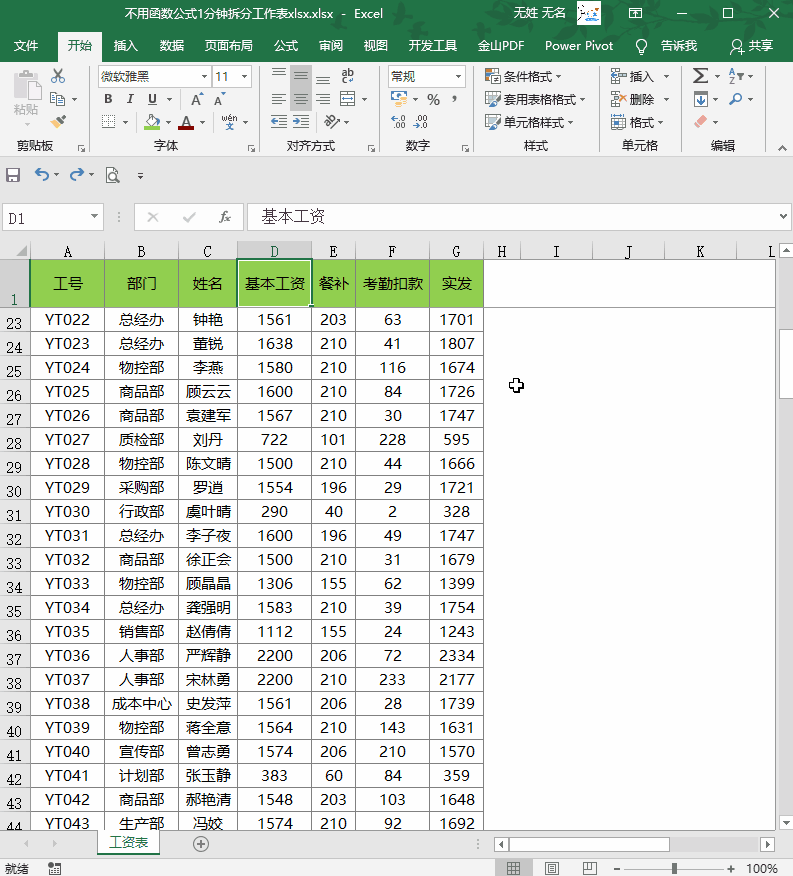Click Redo arrow in quick access toolbar
The image size is (793, 876).
click(x=77, y=175)
